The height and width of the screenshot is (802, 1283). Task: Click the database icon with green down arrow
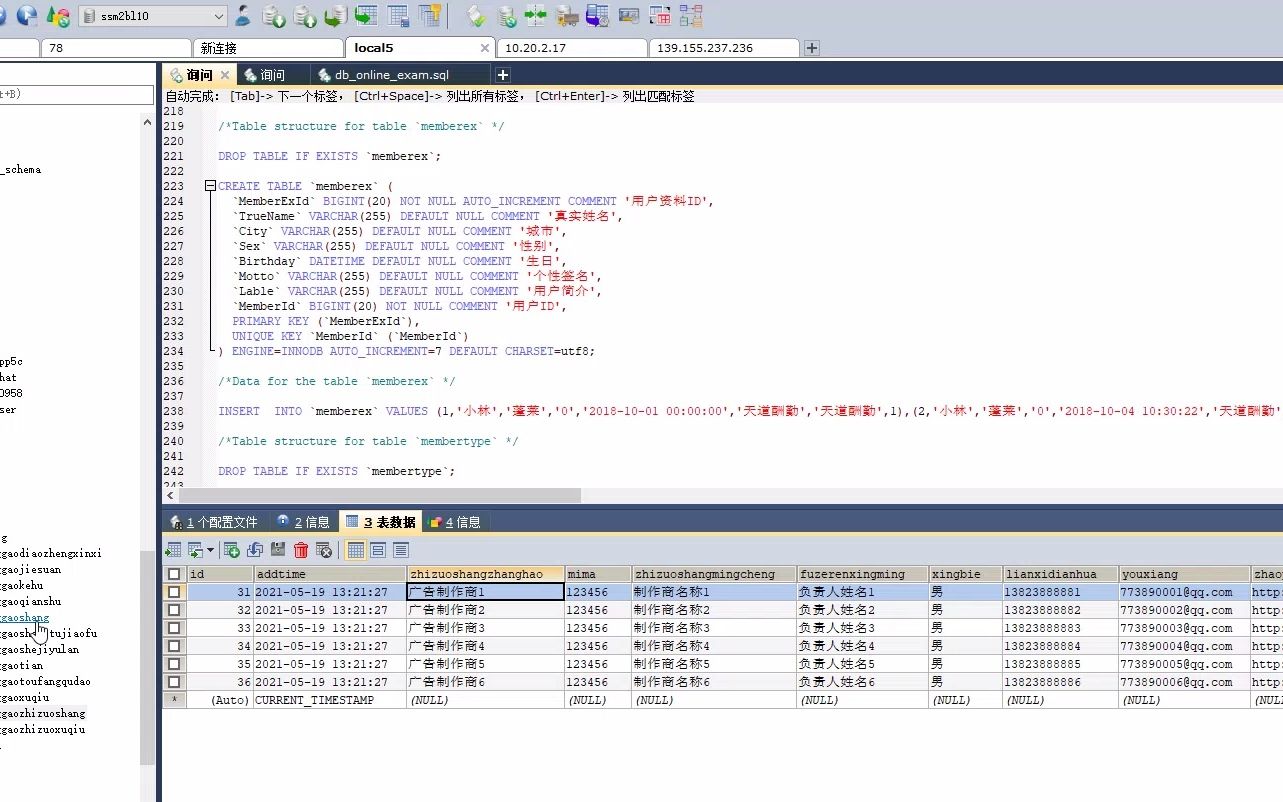pos(273,16)
